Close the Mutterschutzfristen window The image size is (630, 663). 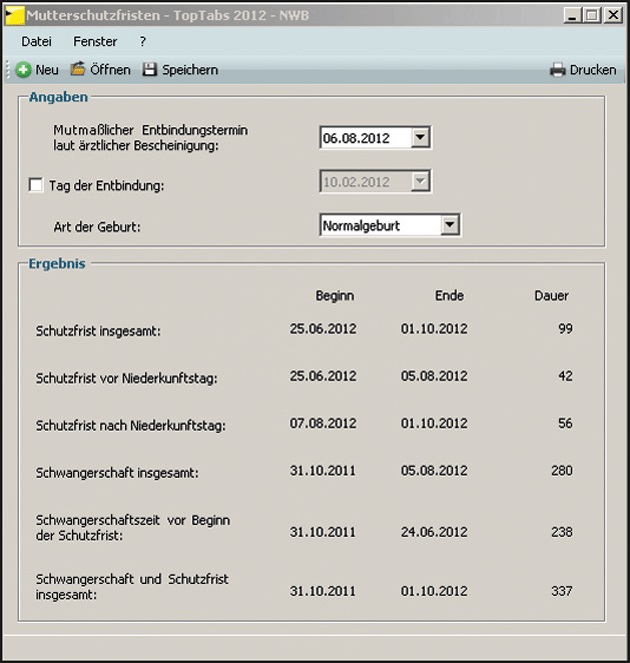pos(611,15)
